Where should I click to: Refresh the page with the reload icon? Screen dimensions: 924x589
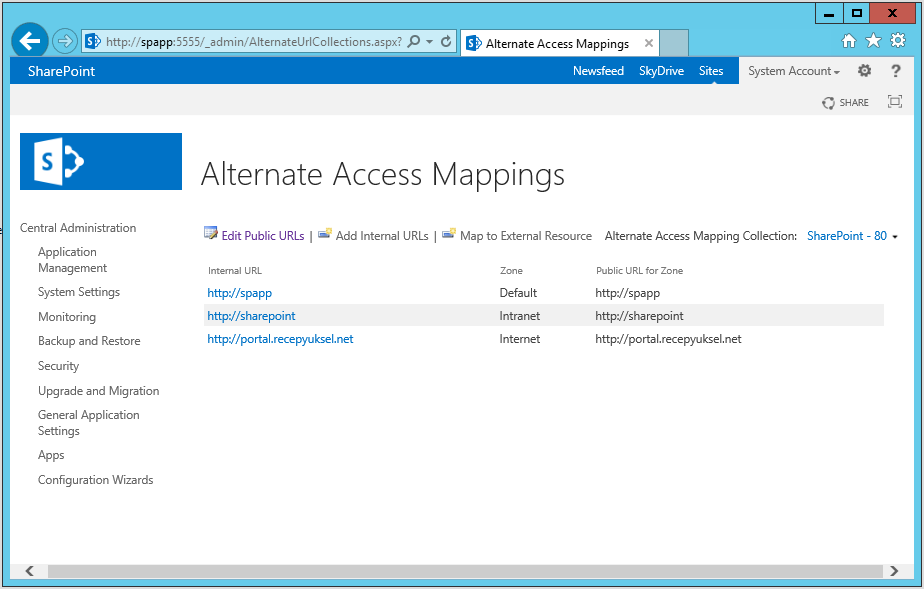[446, 41]
